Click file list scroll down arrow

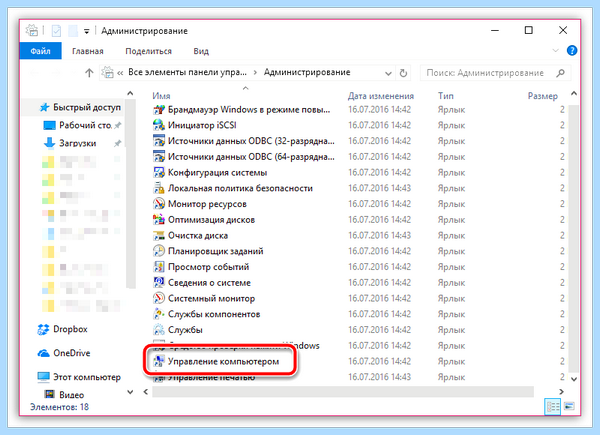(574, 379)
